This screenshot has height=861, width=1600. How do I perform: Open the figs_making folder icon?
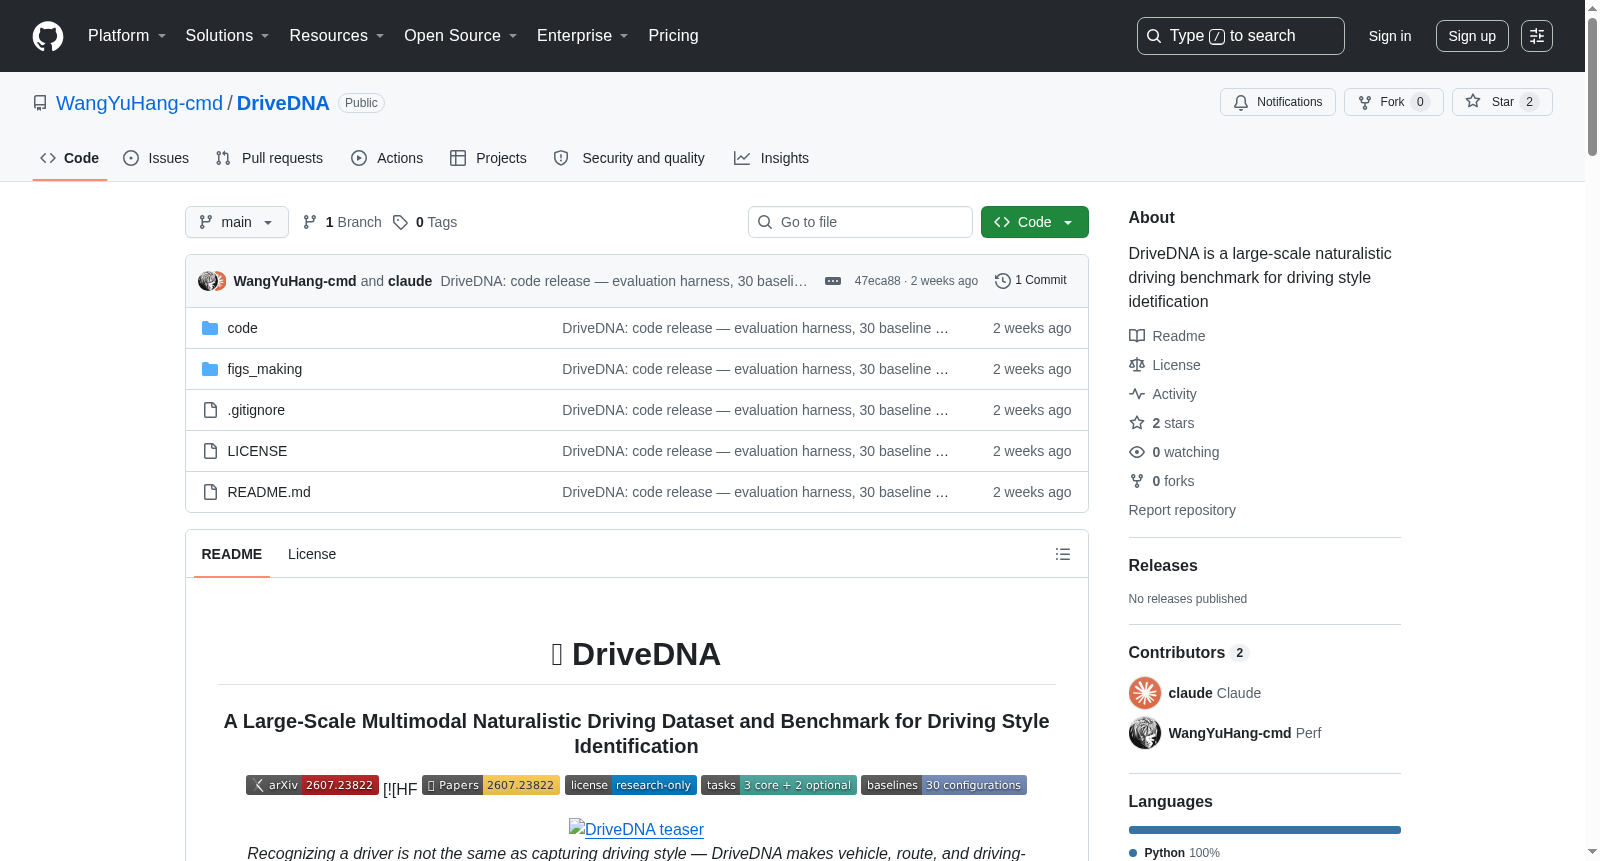210,369
